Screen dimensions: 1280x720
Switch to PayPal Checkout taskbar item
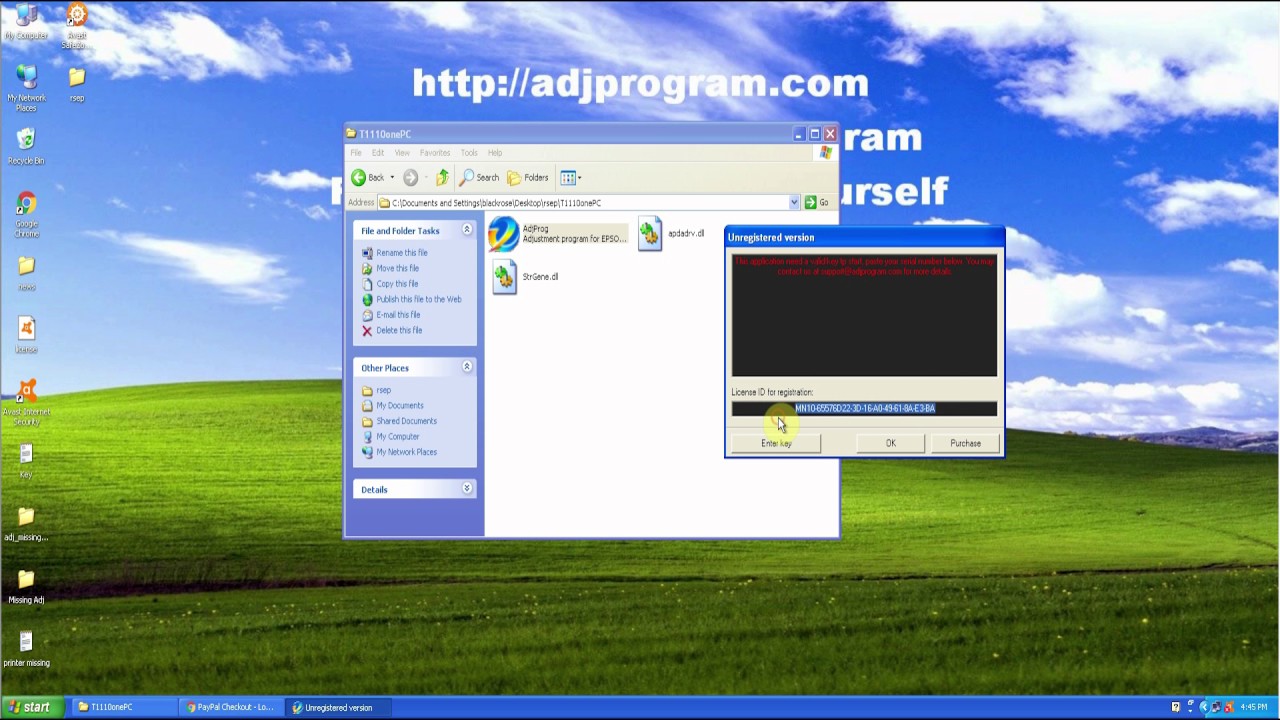click(229, 707)
